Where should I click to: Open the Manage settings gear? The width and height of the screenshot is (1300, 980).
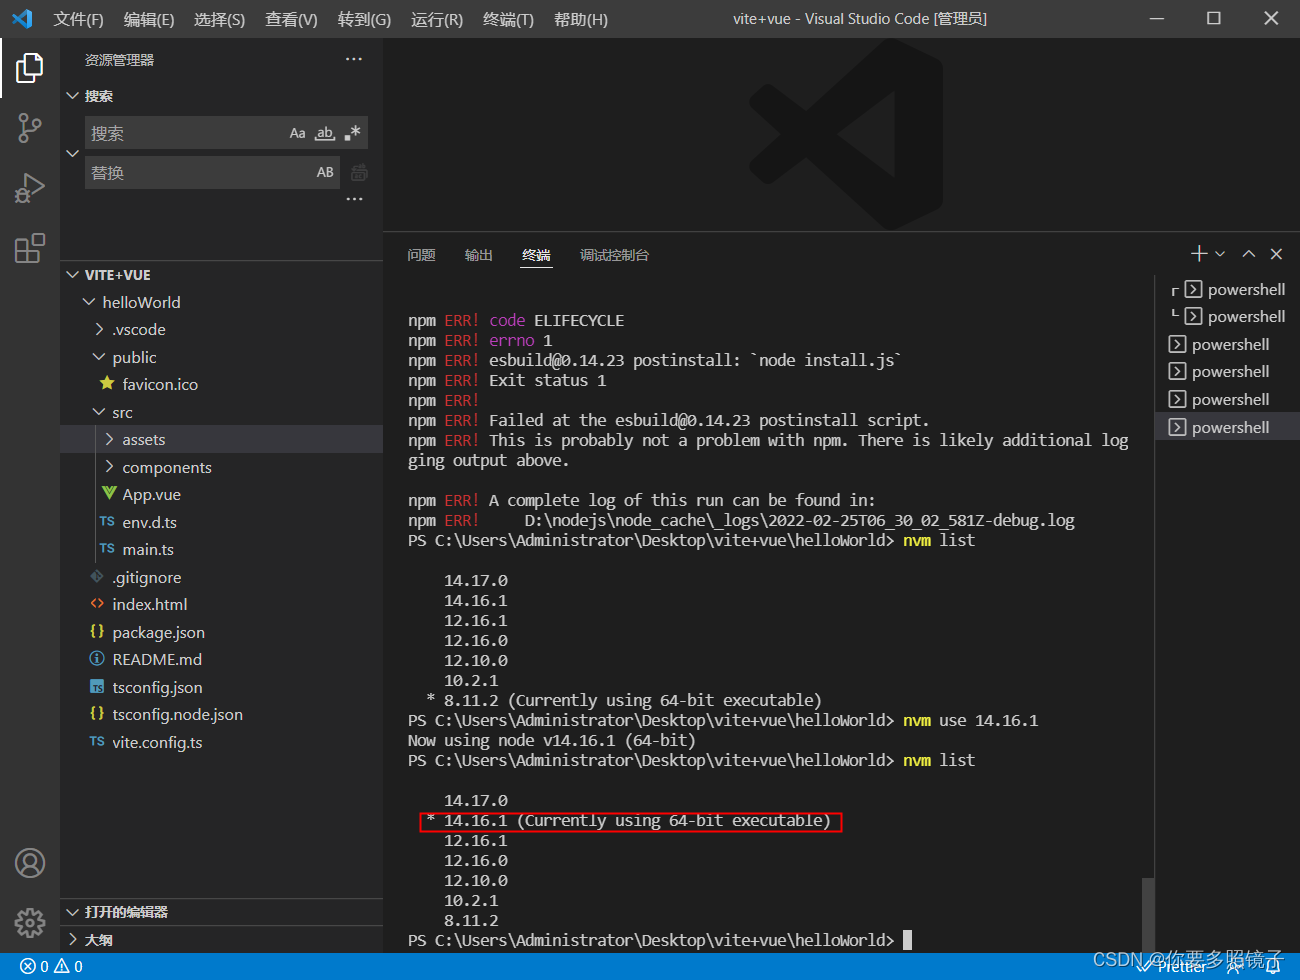point(30,922)
